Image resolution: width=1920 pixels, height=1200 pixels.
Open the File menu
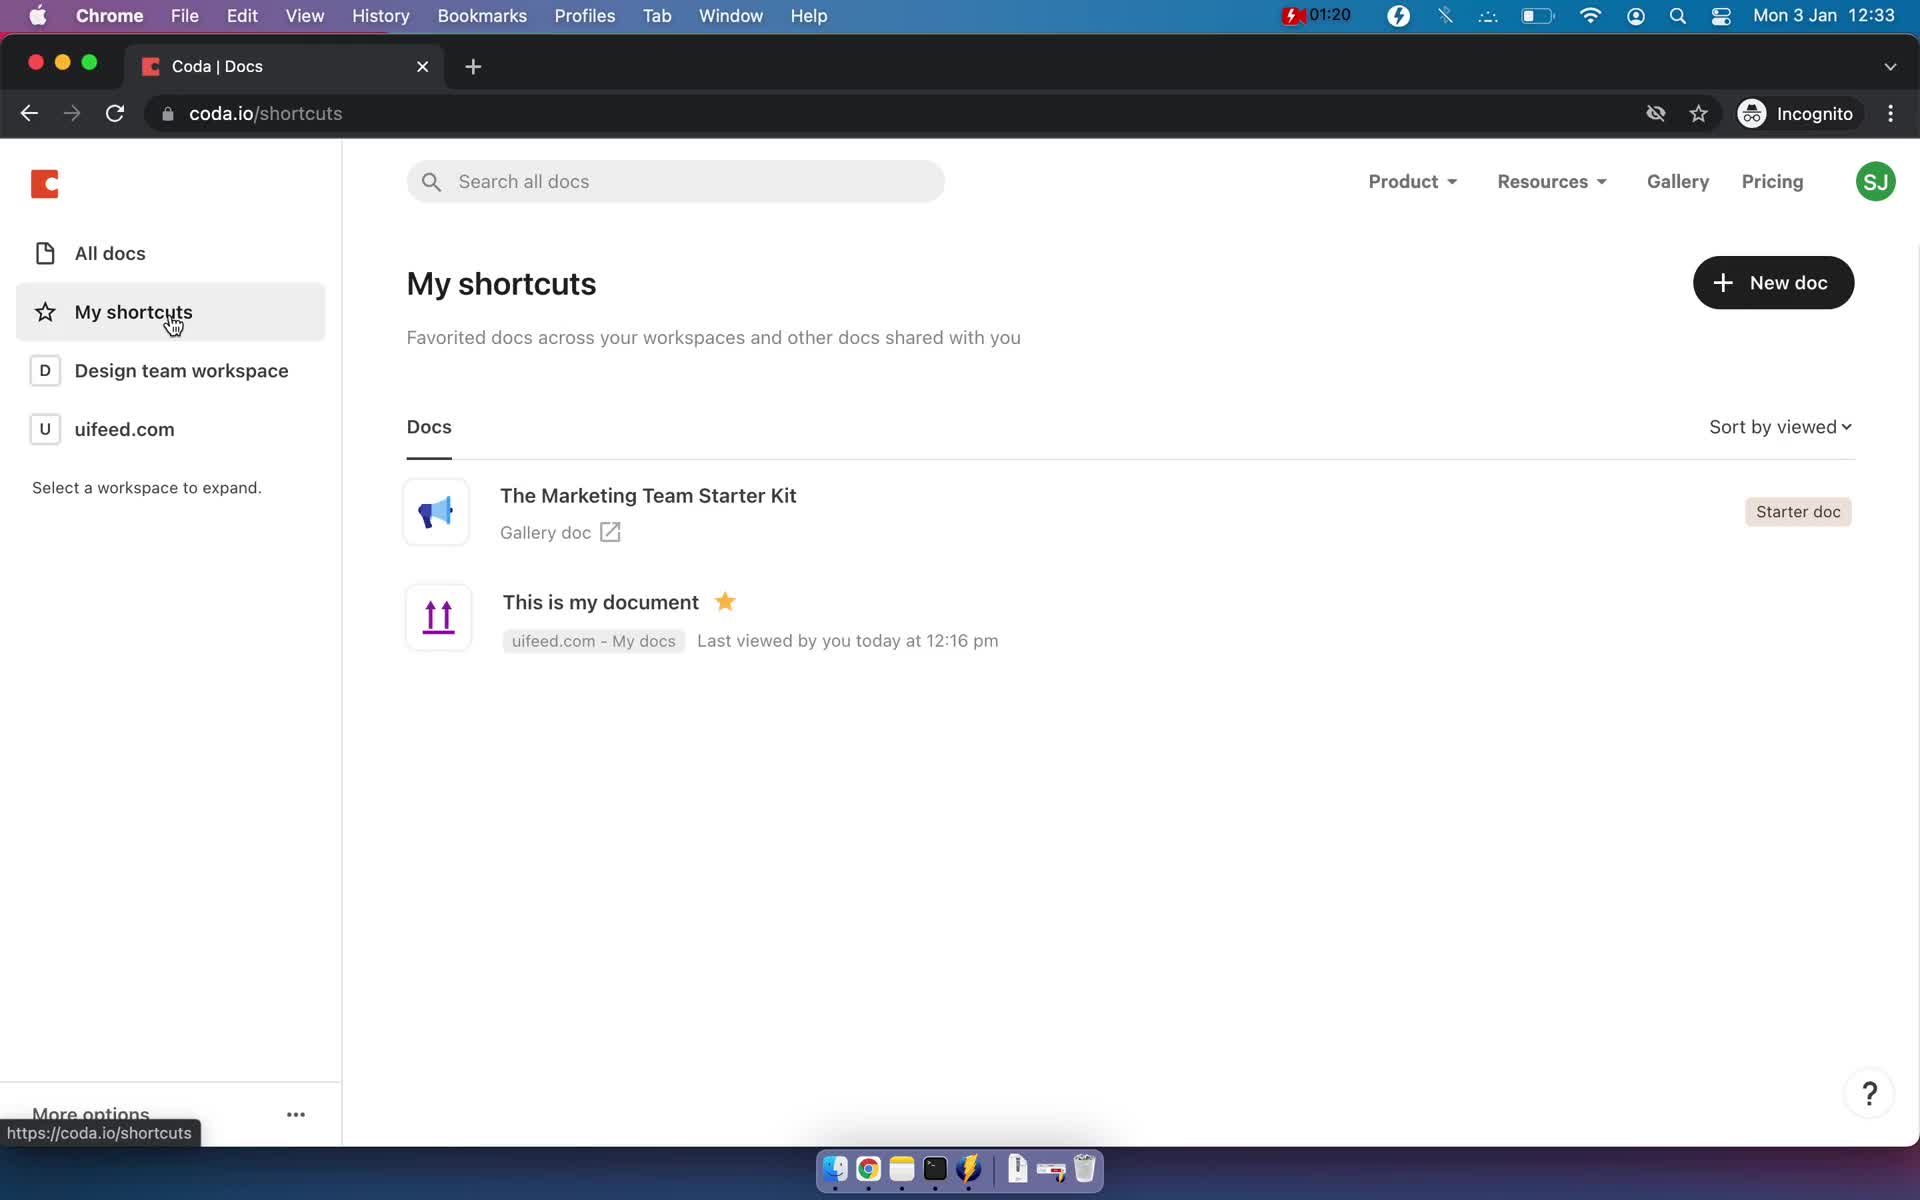[x=184, y=16]
